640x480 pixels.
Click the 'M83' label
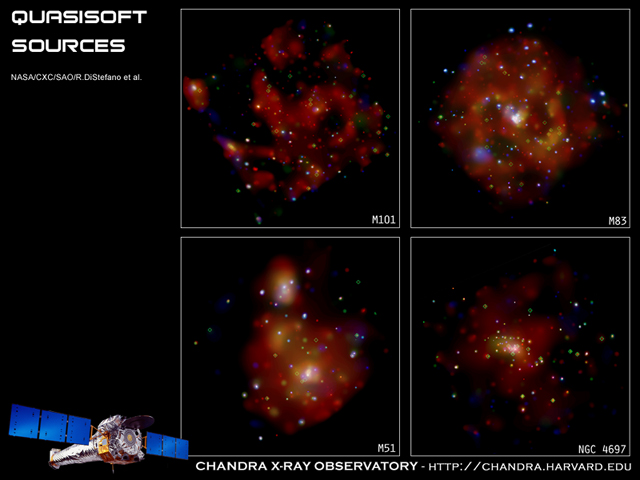tap(618, 221)
